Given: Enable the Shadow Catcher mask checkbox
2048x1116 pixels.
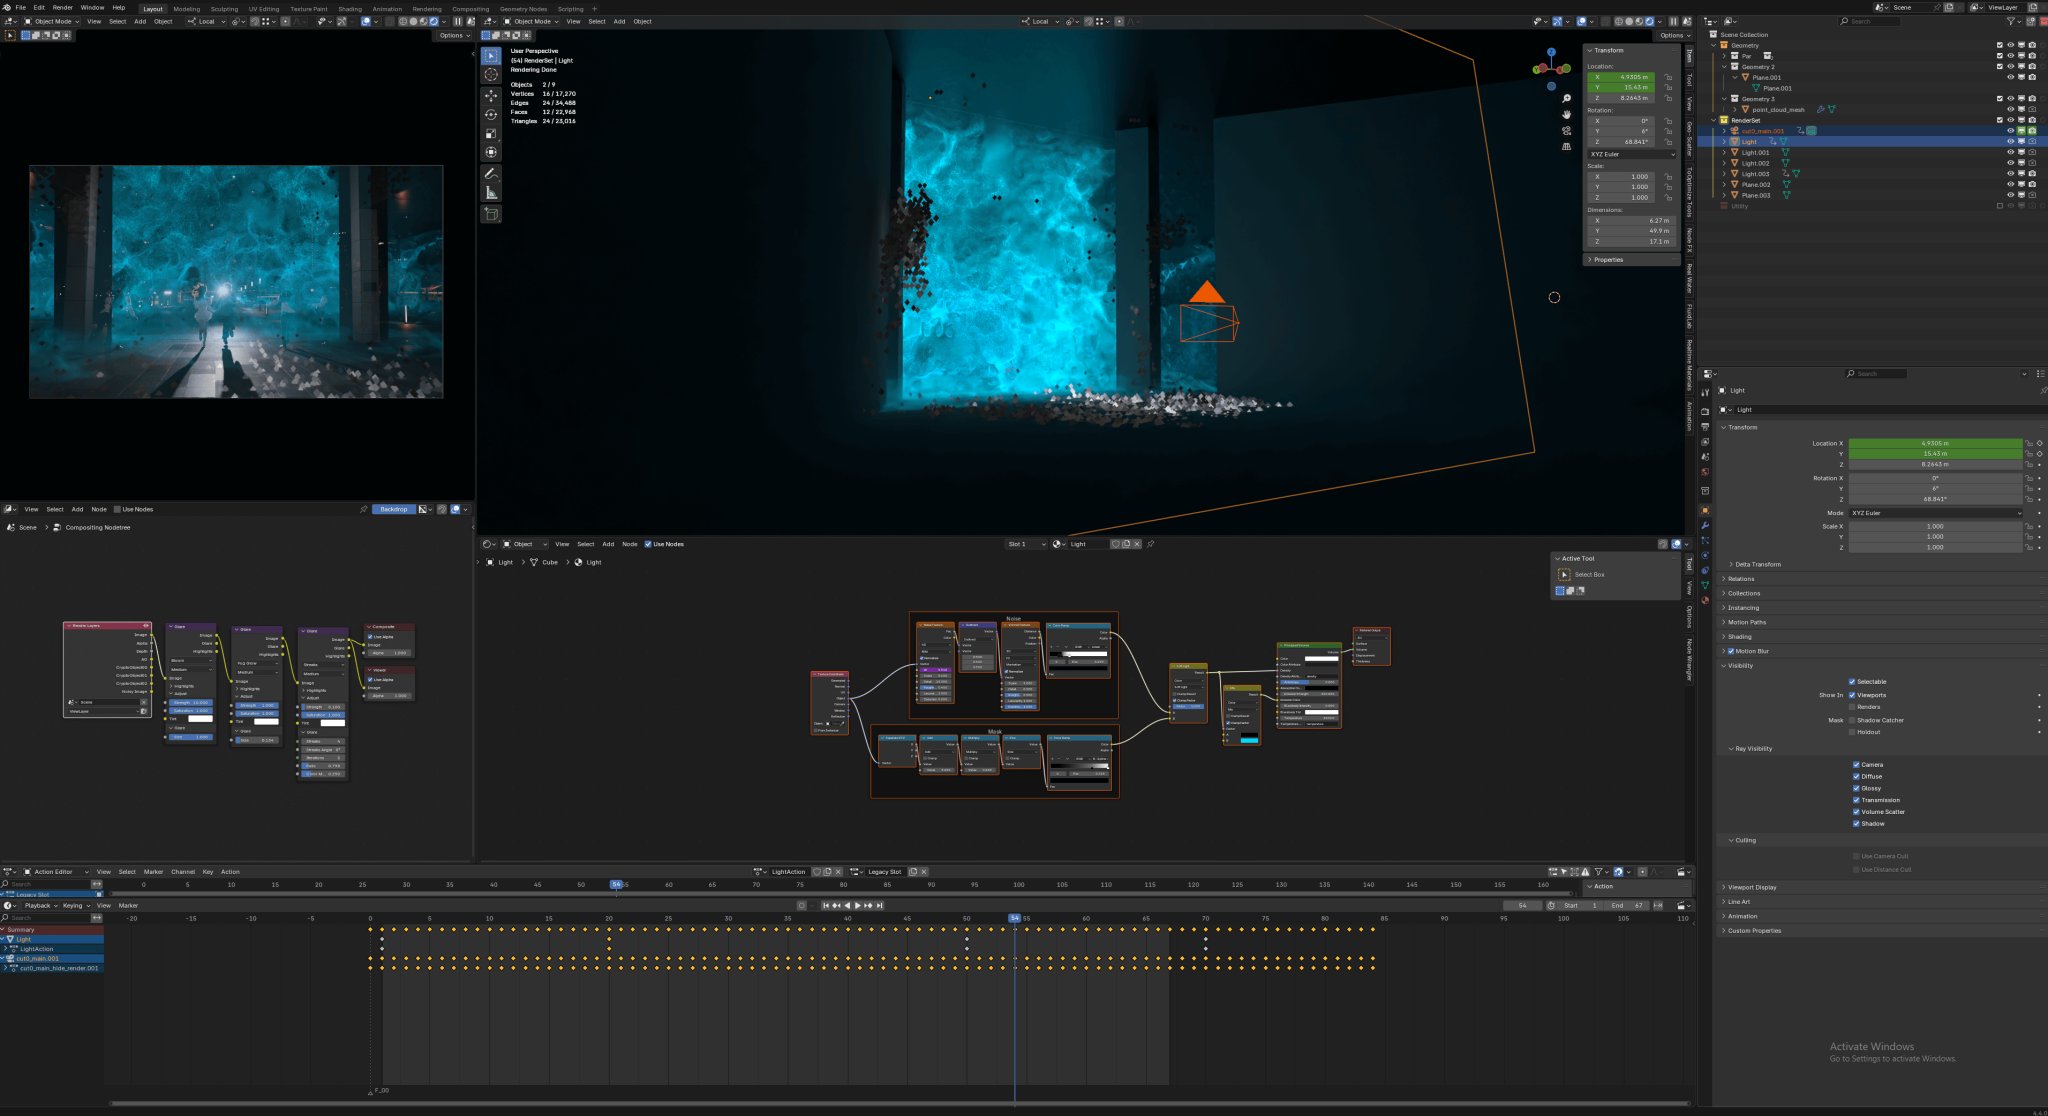Looking at the screenshot, I should point(1852,720).
